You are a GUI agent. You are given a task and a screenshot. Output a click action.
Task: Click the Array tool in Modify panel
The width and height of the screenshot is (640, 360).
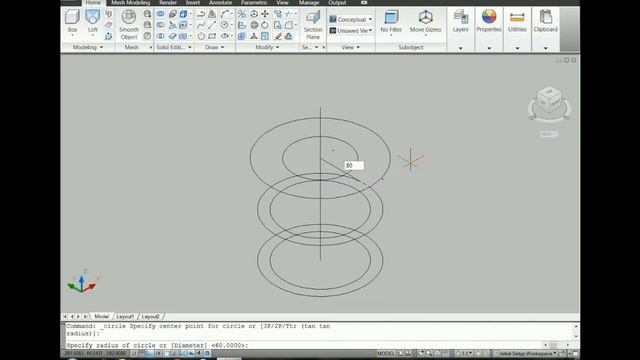pos(242,36)
